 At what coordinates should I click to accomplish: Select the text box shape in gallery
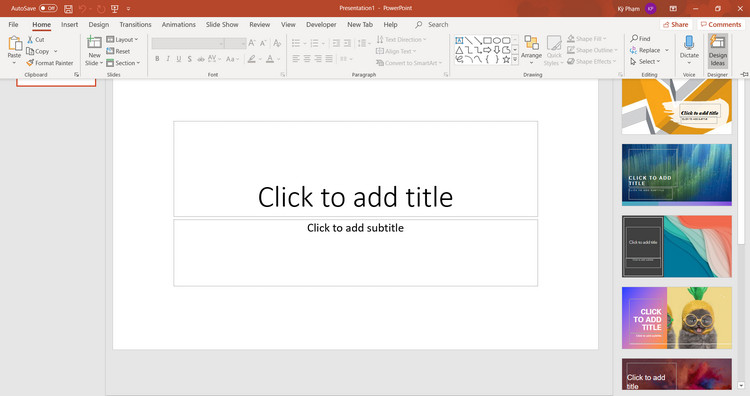coord(459,41)
